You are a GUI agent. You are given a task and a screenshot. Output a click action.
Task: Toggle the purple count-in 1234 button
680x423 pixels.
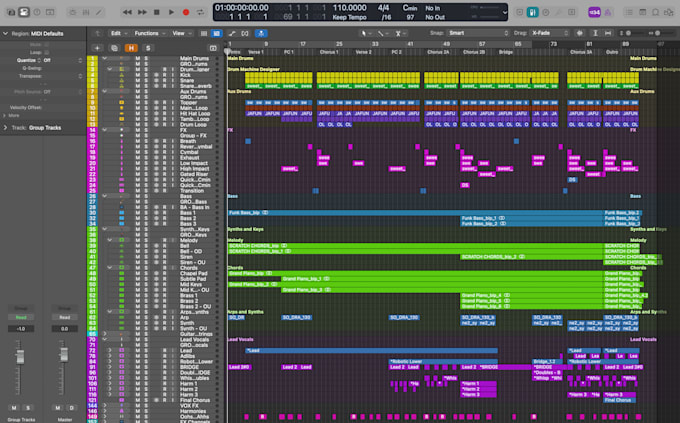coord(594,12)
